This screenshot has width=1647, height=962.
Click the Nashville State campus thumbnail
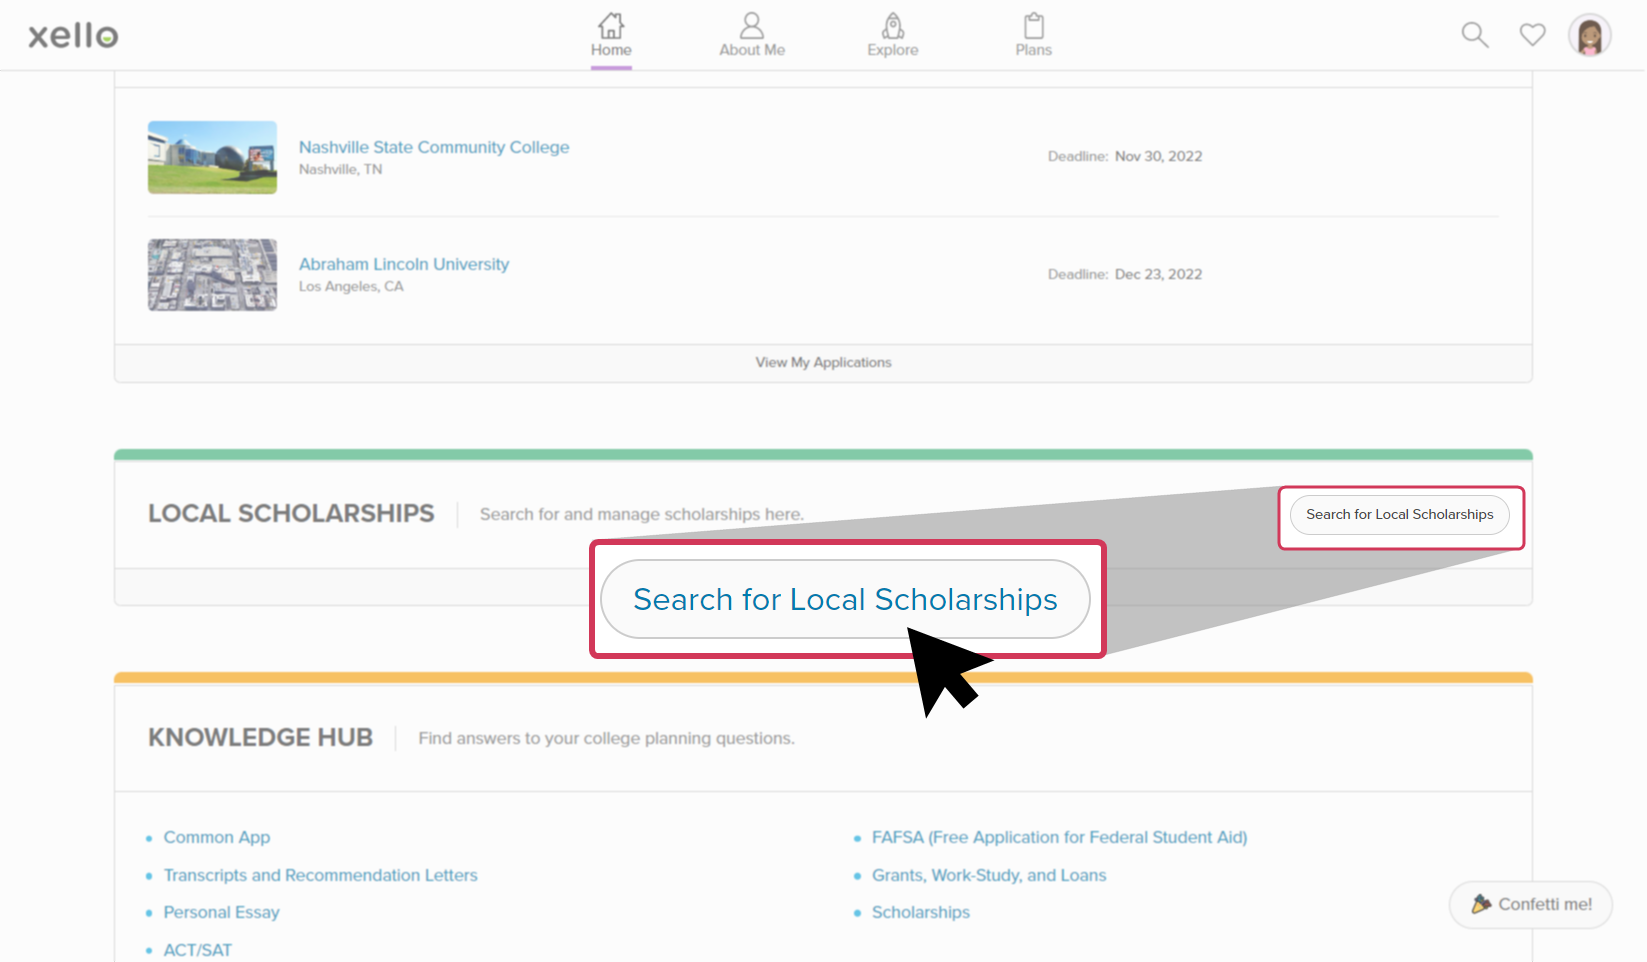(212, 157)
